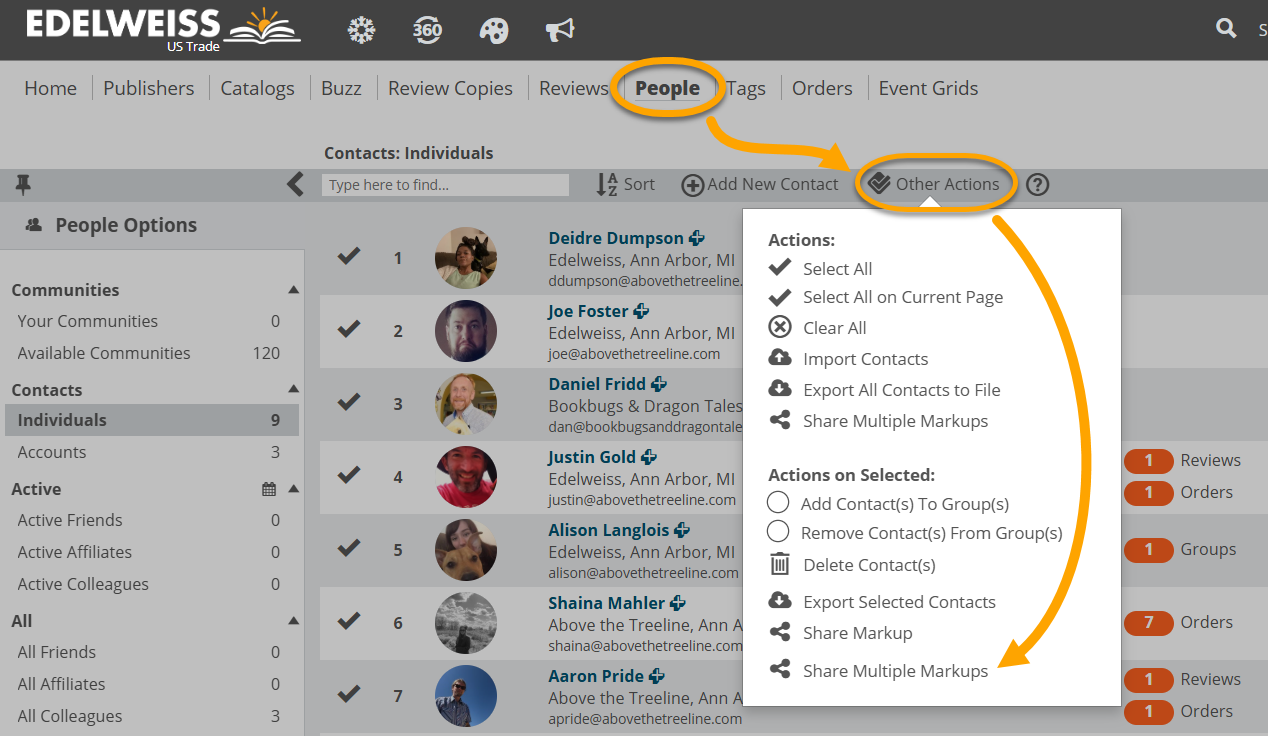Screen dimensions: 1268x736
Task: Open the Catalogs tab
Action: [x=257, y=88]
